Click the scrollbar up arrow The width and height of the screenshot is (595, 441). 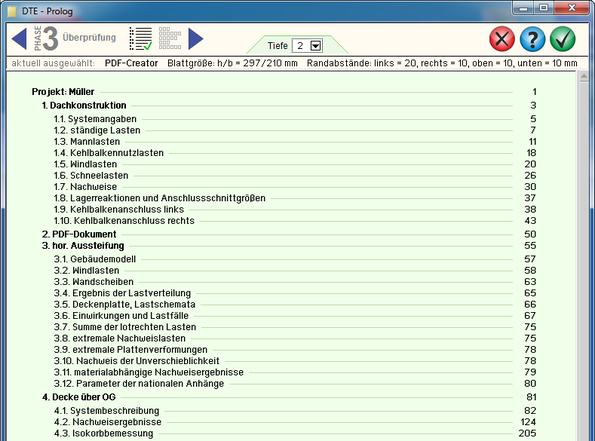click(x=584, y=77)
